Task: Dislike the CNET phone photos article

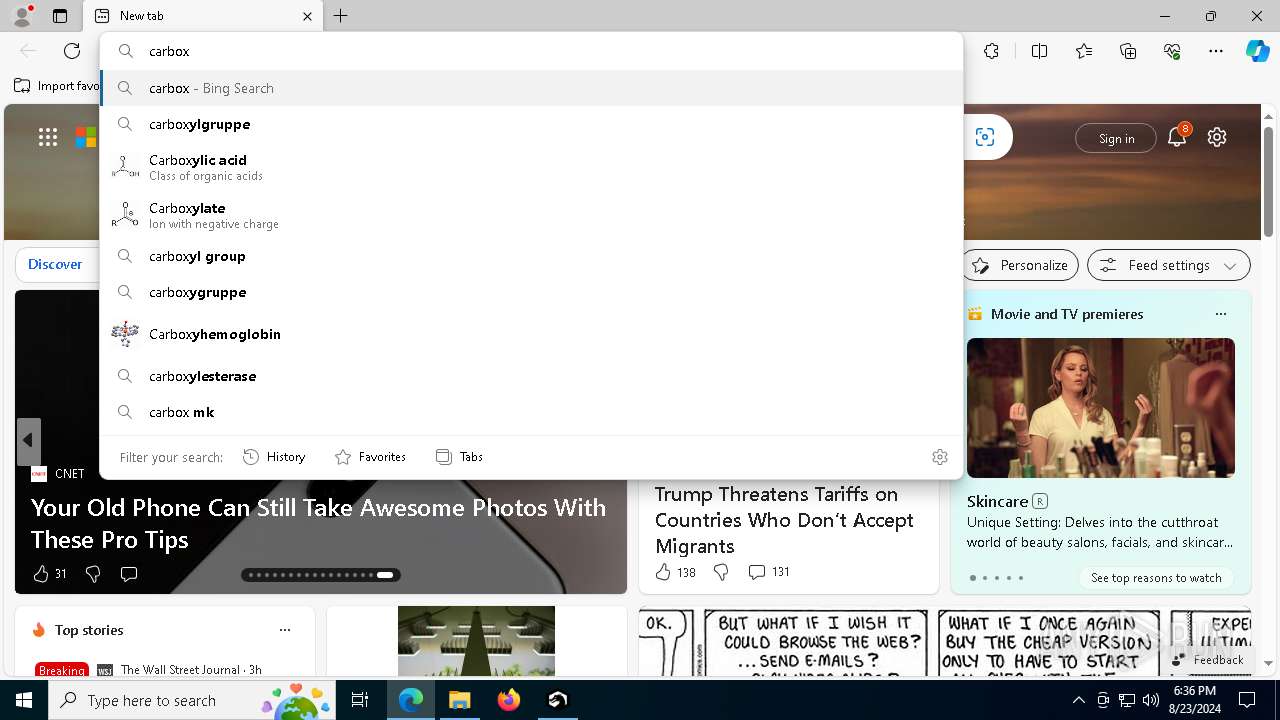Action: click(93, 574)
